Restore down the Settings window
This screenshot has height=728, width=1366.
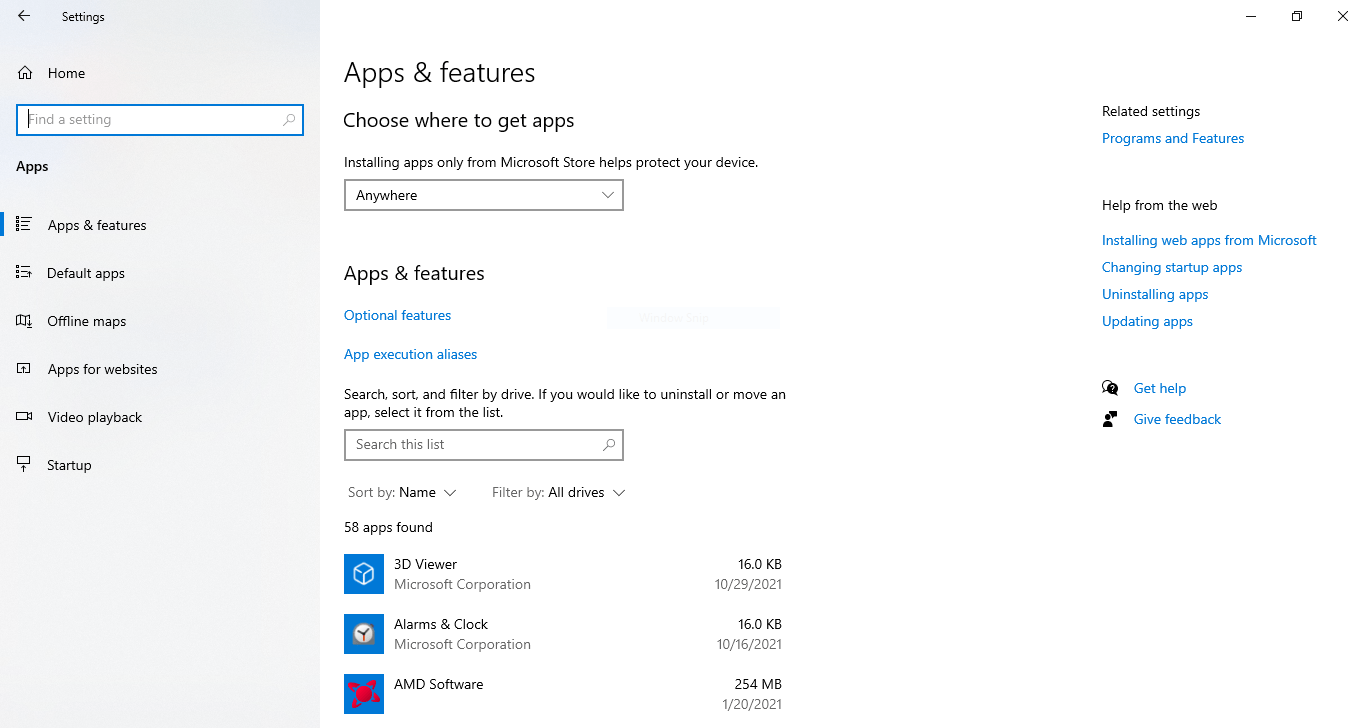click(1297, 16)
